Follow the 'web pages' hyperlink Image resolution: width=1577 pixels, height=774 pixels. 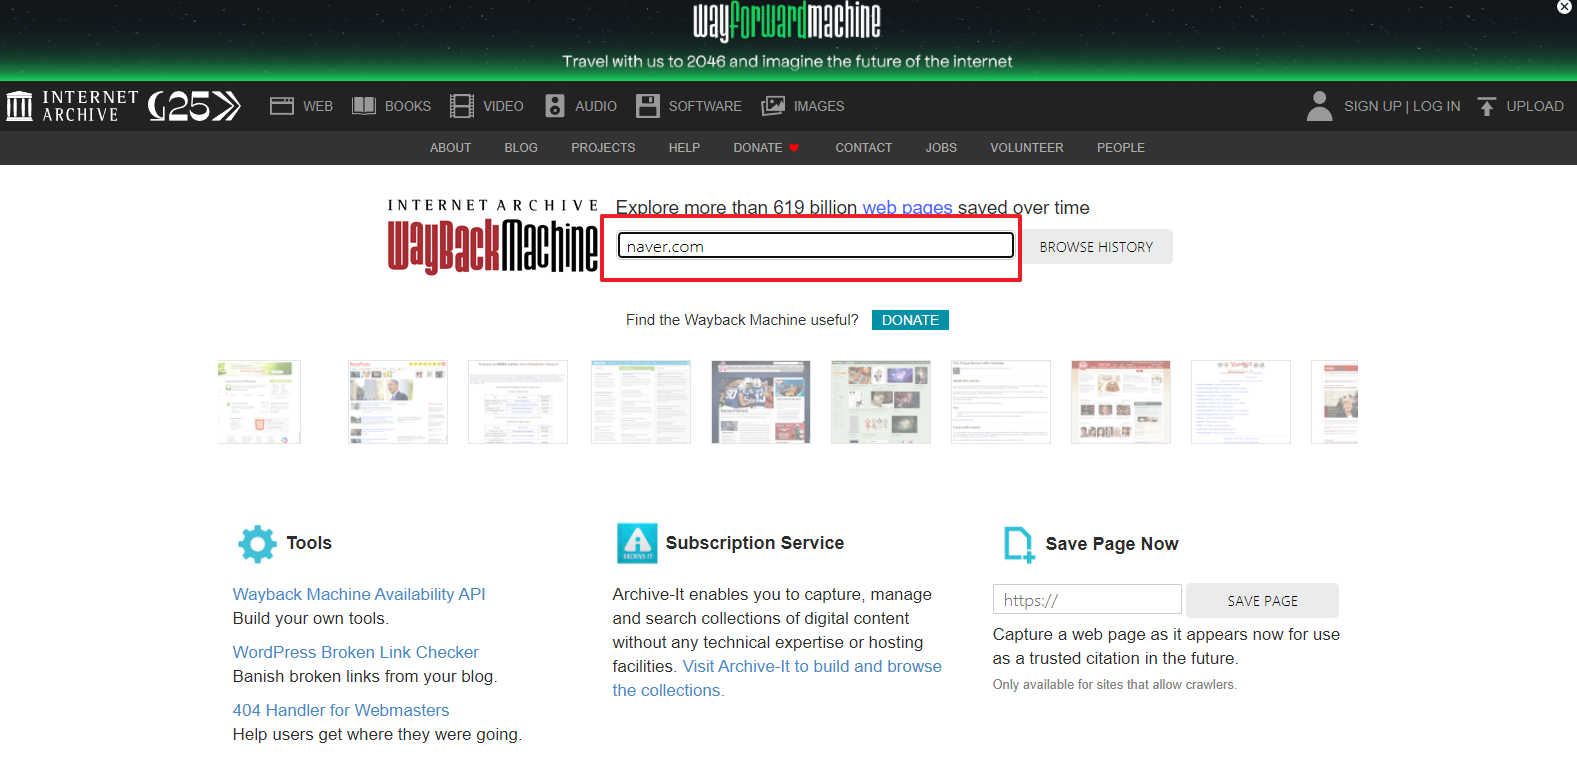click(x=907, y=208)
